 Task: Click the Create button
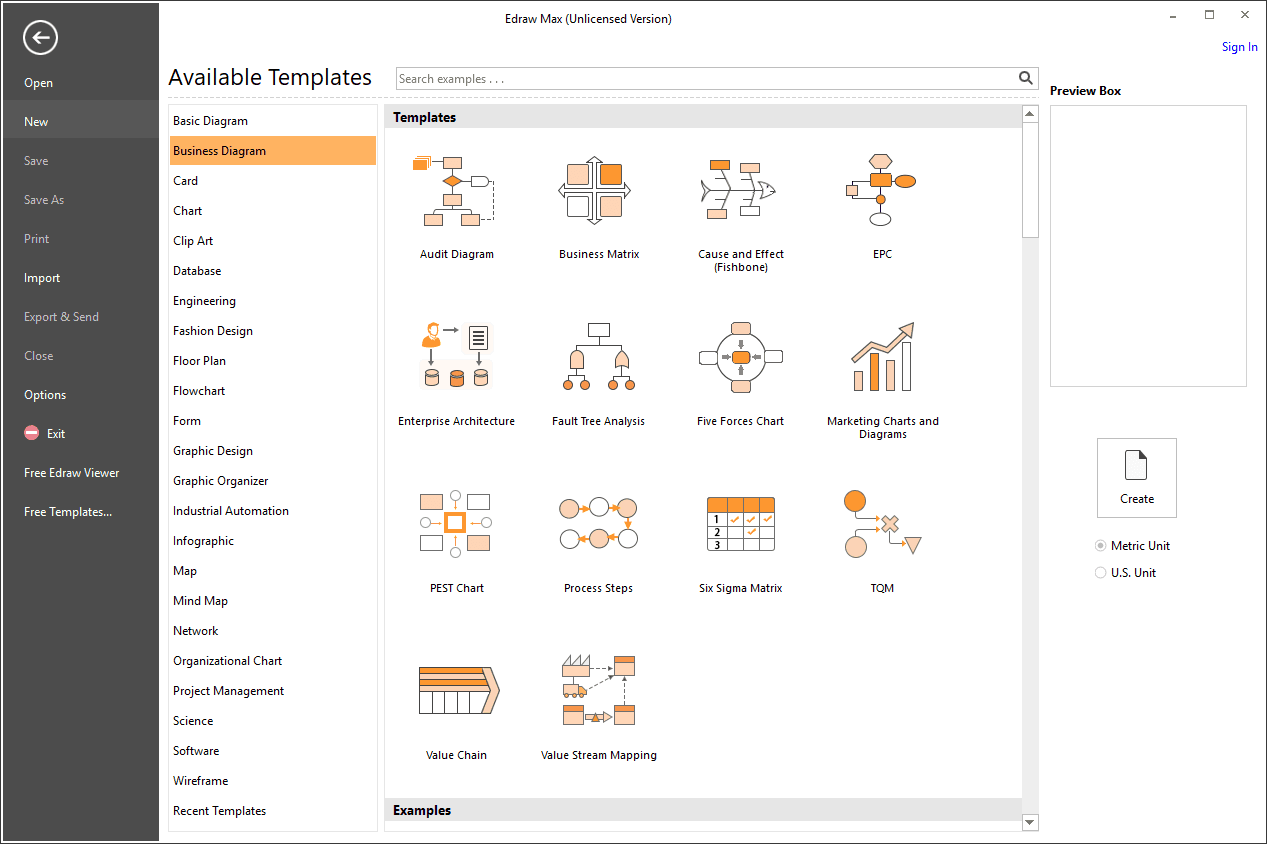coord(1137,478)
